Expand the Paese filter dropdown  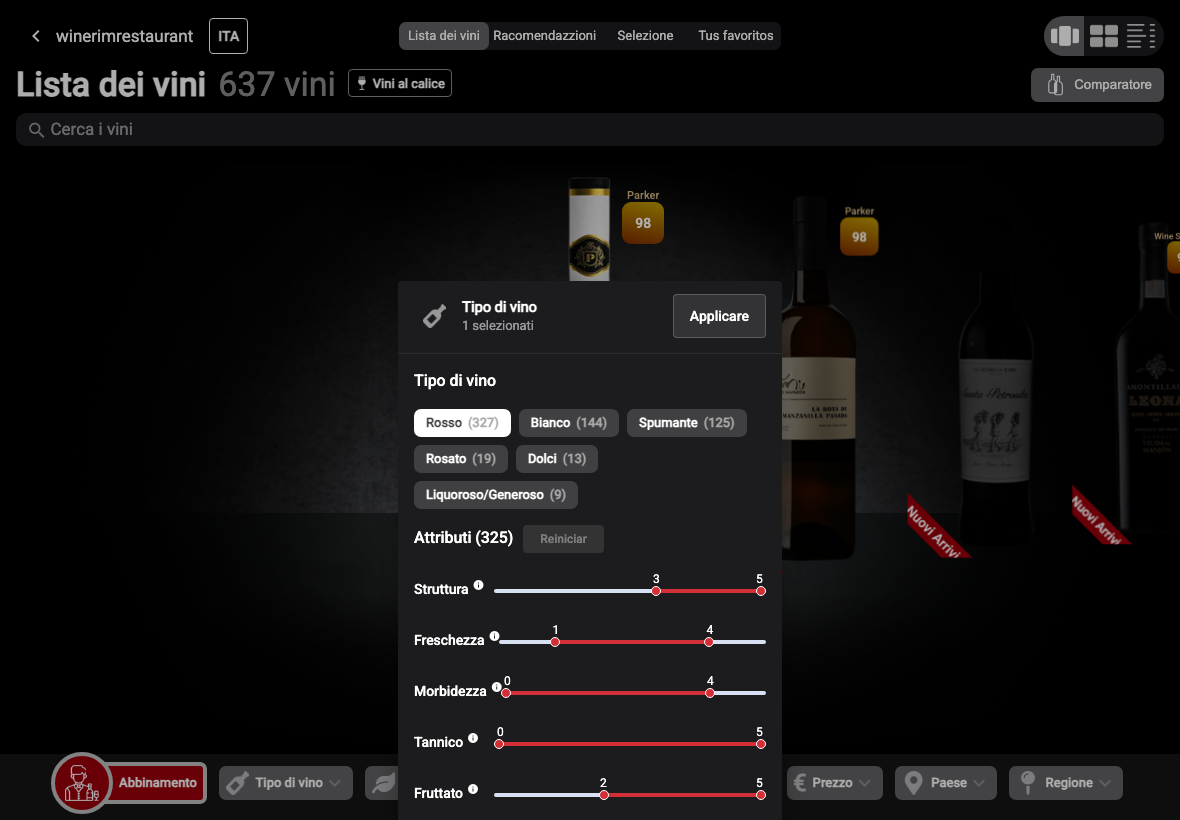click(946, 783)
